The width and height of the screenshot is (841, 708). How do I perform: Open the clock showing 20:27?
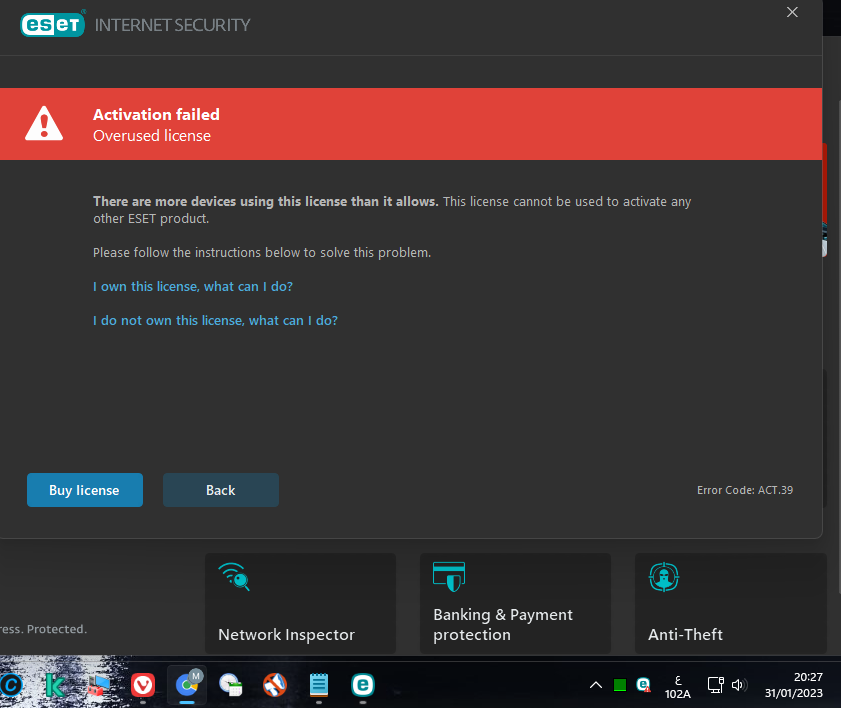(794, 685)
